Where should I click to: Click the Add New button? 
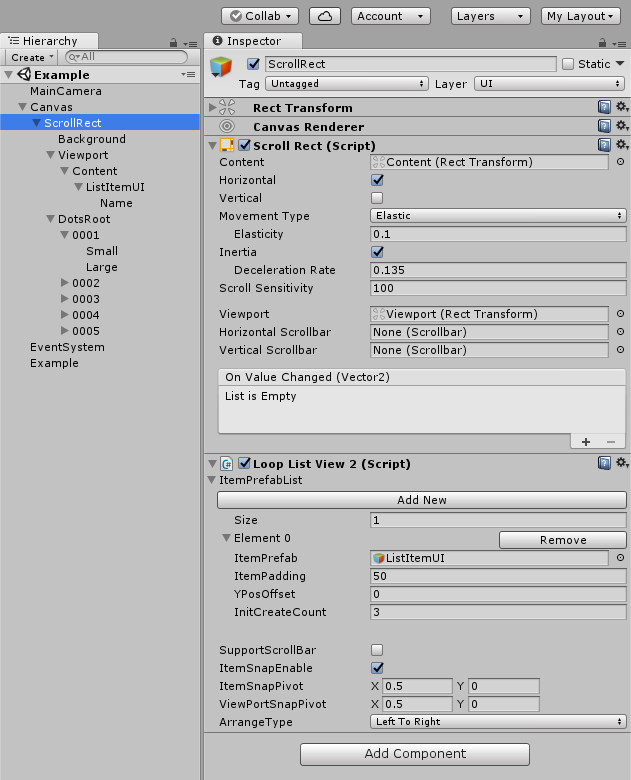tap(421, 500)
